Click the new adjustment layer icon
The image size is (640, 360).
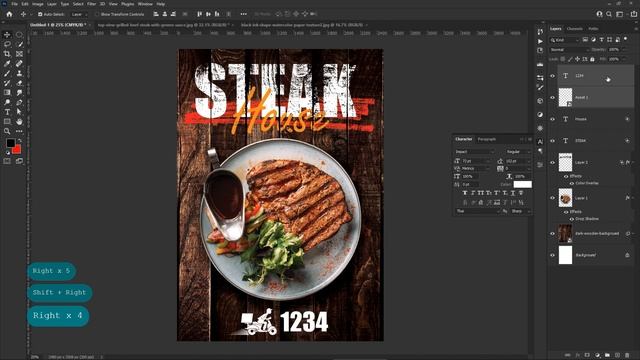coord(597,356)
